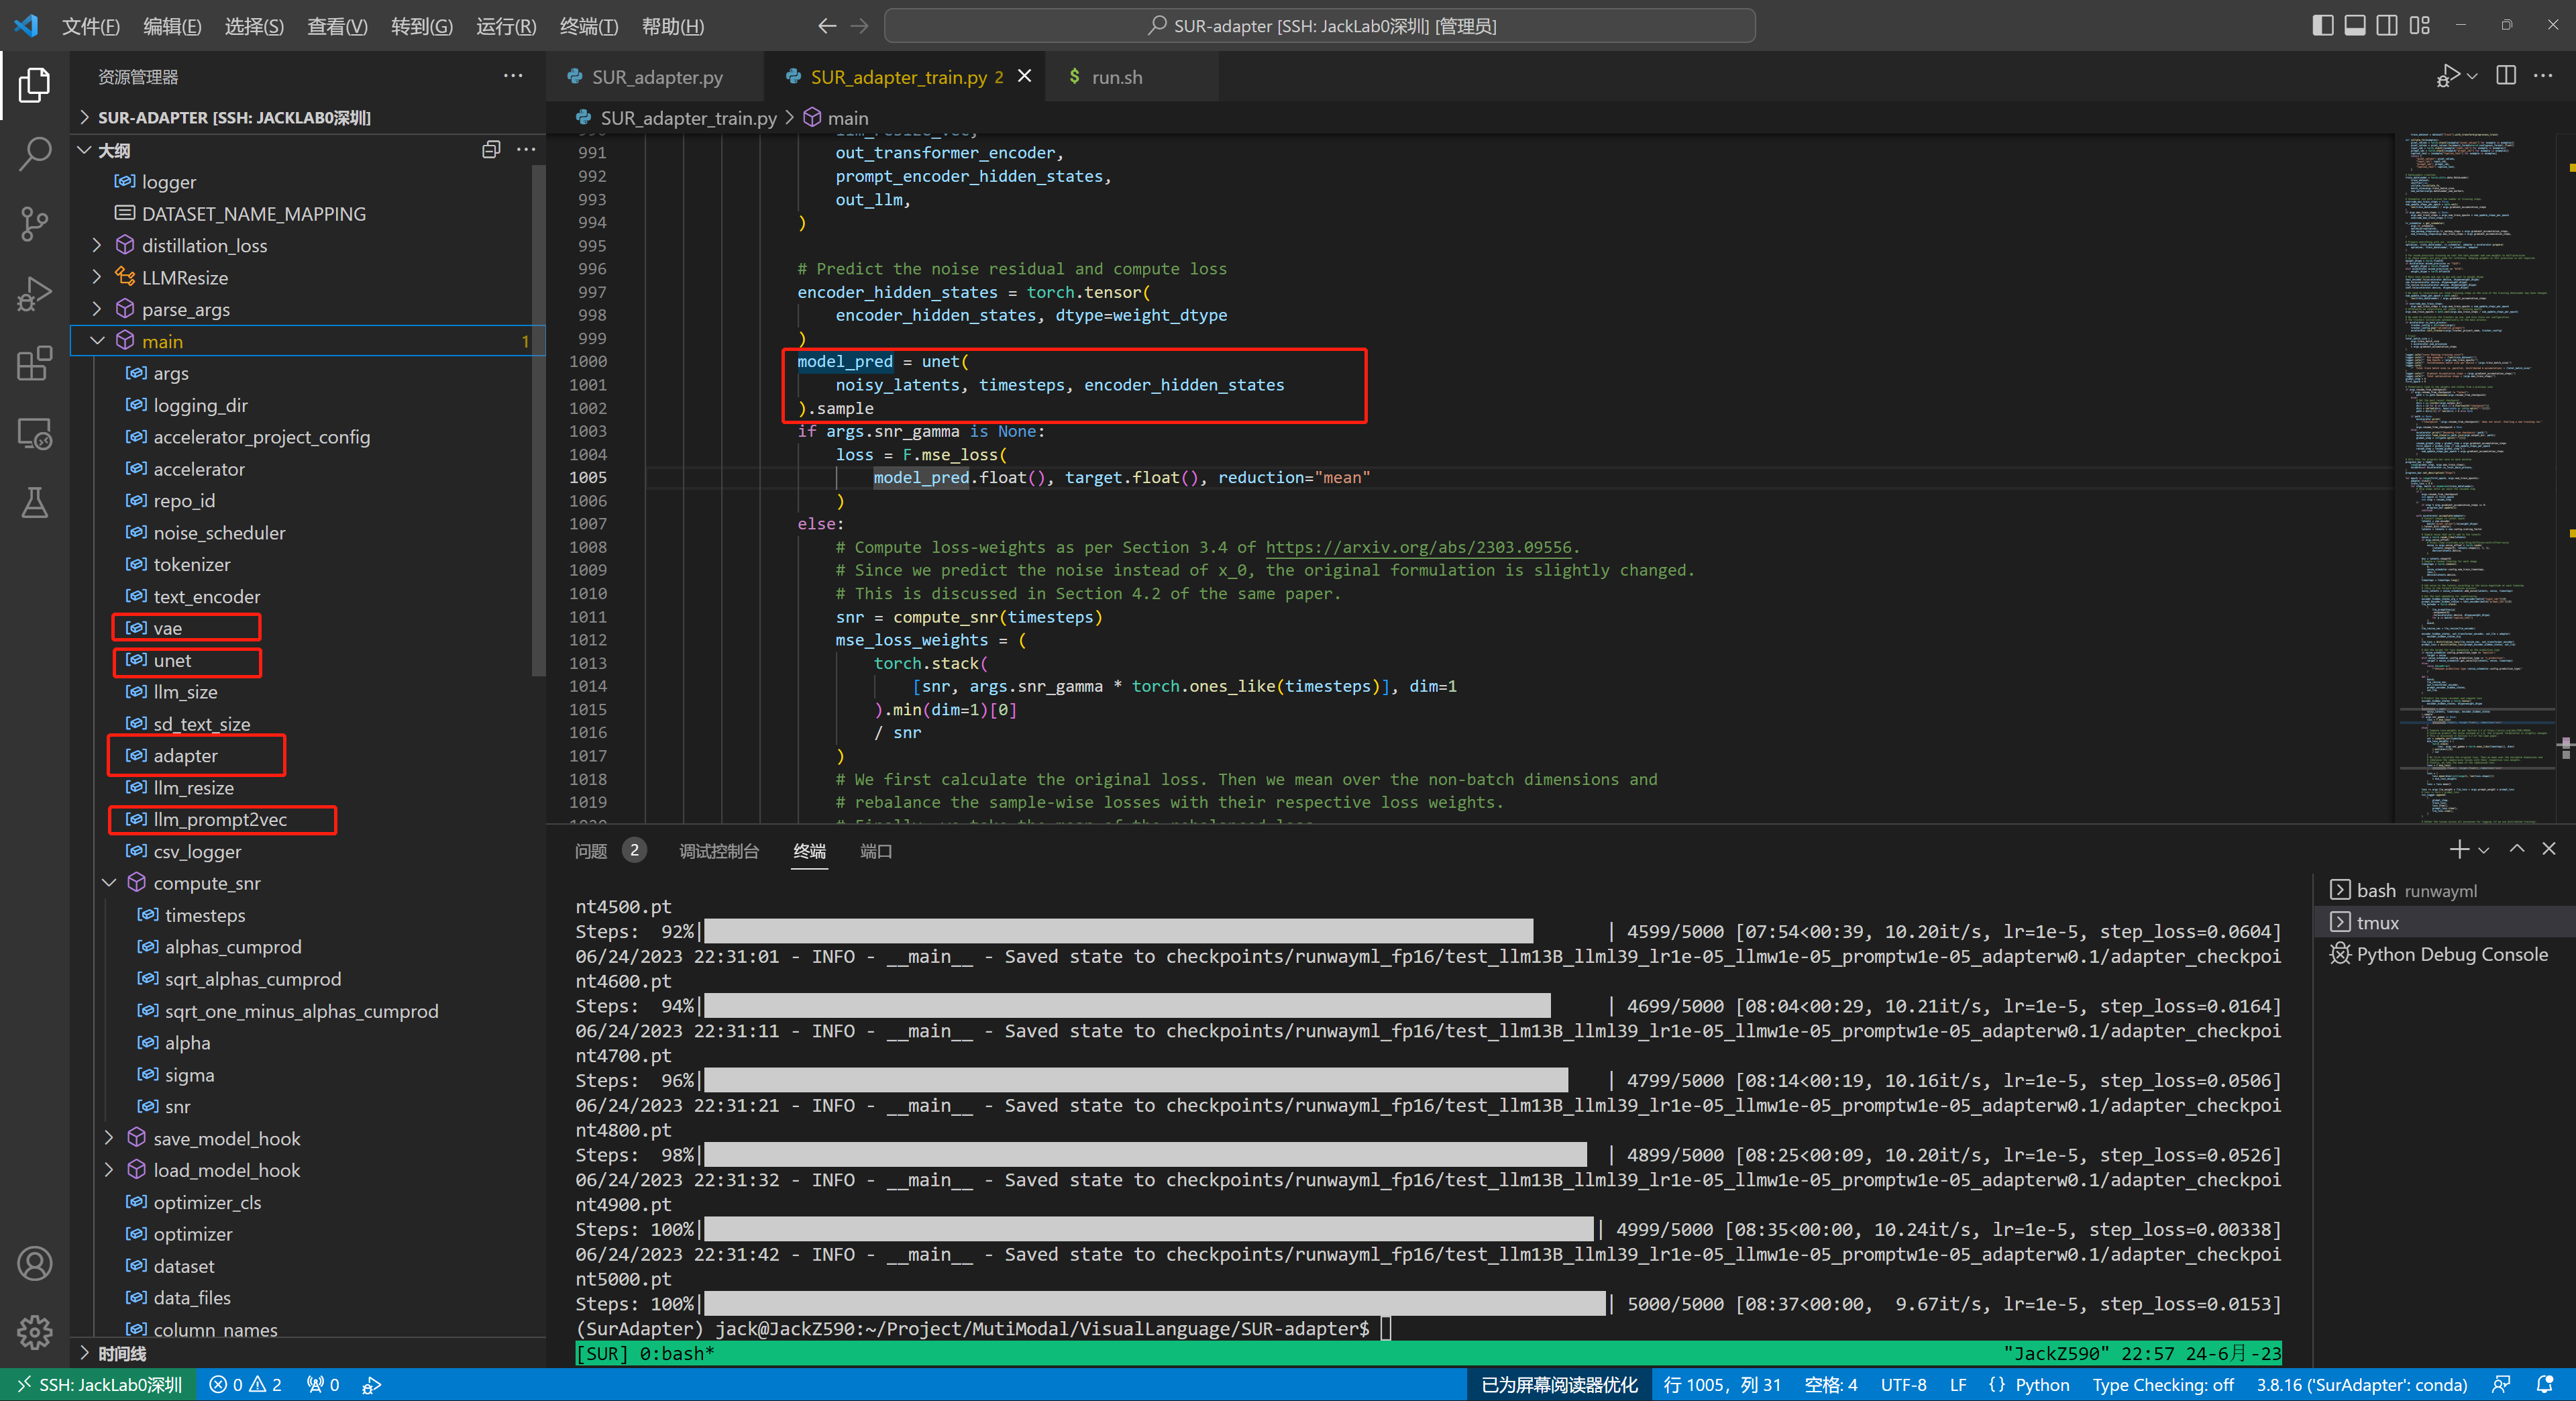
Task: Select interpreter 3.8.16 SurAdapter conda
Action: pyautogui.click(x=2361, y=1385)
